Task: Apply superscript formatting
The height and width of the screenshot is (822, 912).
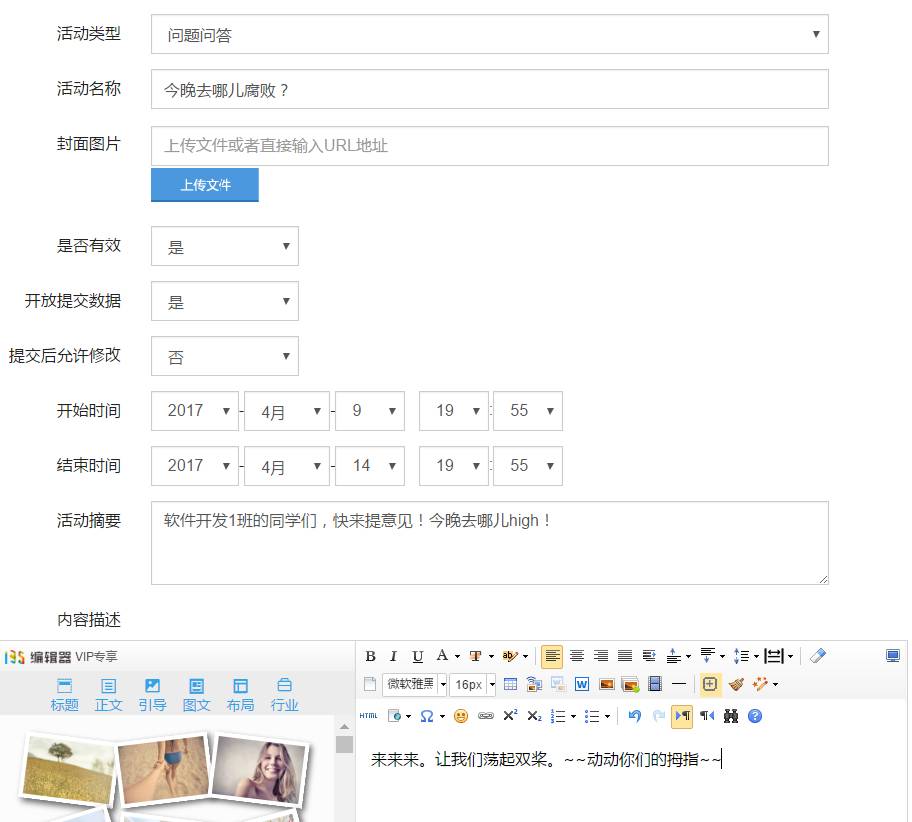Action: point(509,716)
